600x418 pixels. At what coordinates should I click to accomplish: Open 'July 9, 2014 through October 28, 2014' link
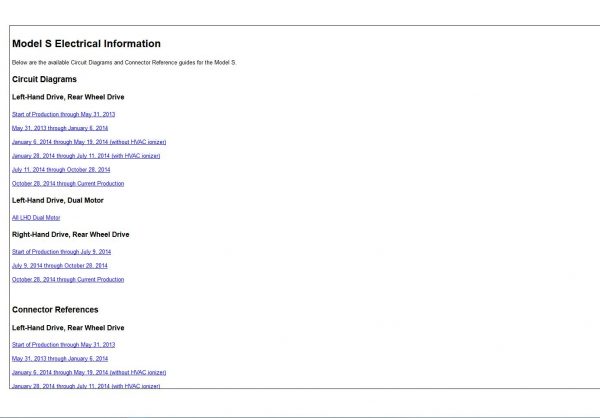pyautogui.click(x=60, y=266)
